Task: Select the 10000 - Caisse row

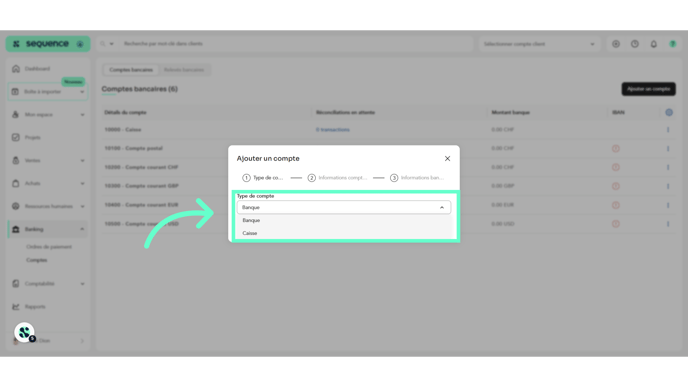Action: click(x=389, y=130)
